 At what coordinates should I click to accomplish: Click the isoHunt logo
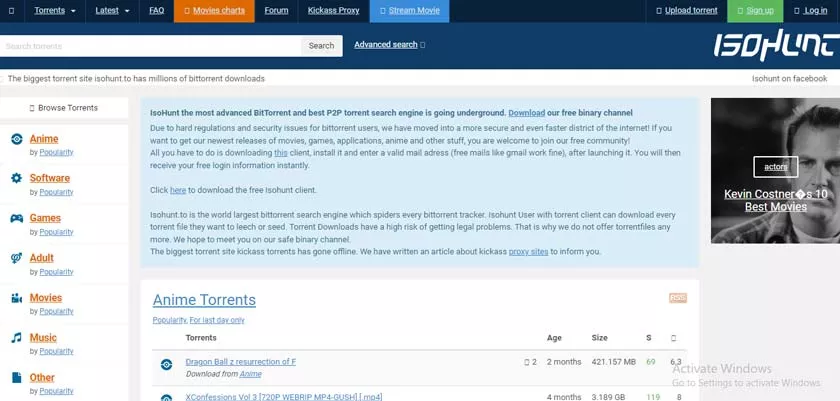point(775,46)
